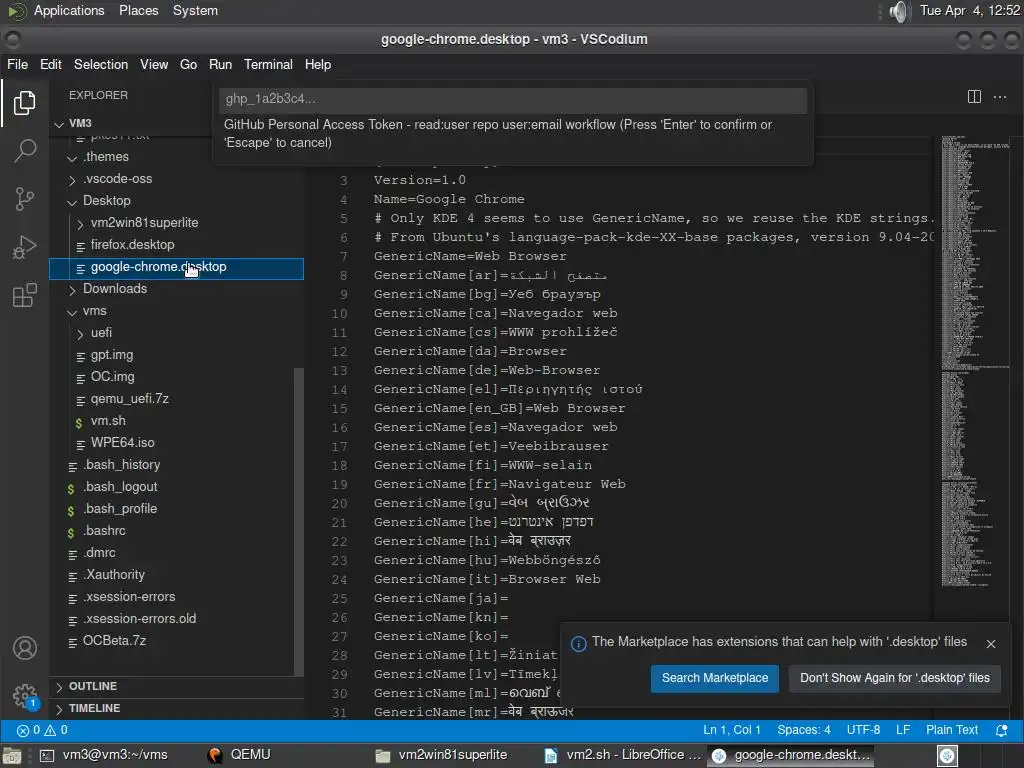Change encoding via UTF-8 status item
The width and height of the screenshot is (1024, 768).
pos(863,730)
